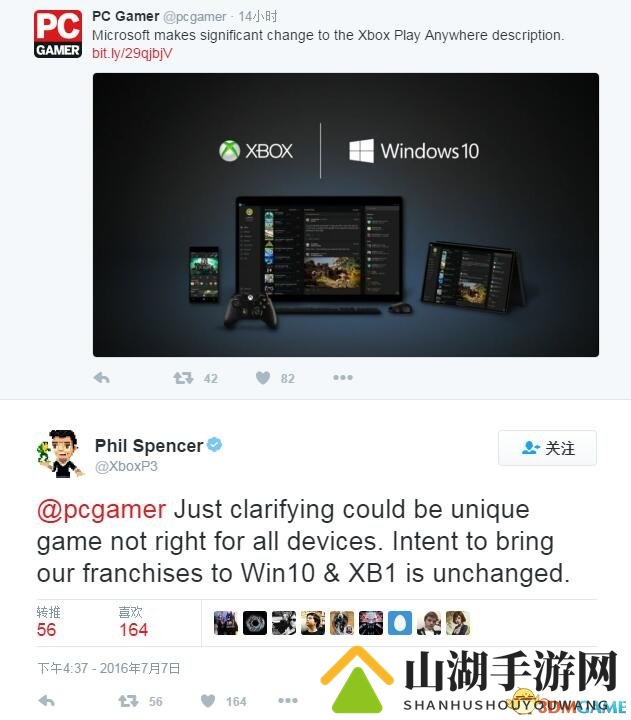The width and height of the screenshot is (631, 720).
Task: Open Phil Spencer's profile name
Action: 149,445
